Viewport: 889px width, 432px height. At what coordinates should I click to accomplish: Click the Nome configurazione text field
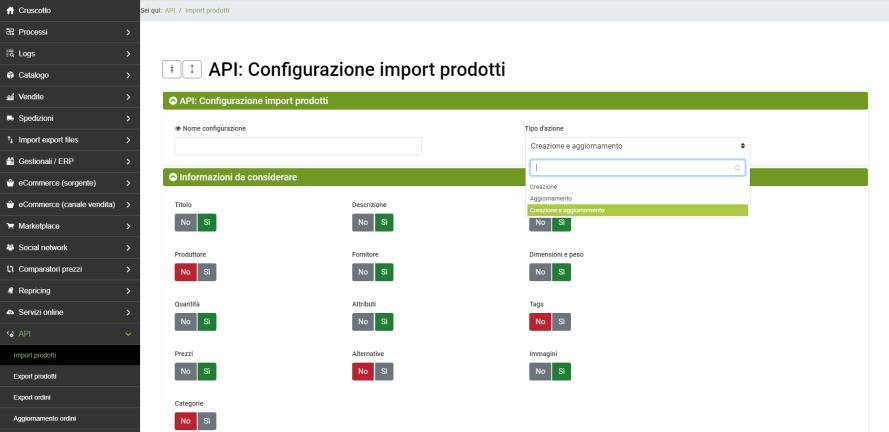tap(298, 146)
